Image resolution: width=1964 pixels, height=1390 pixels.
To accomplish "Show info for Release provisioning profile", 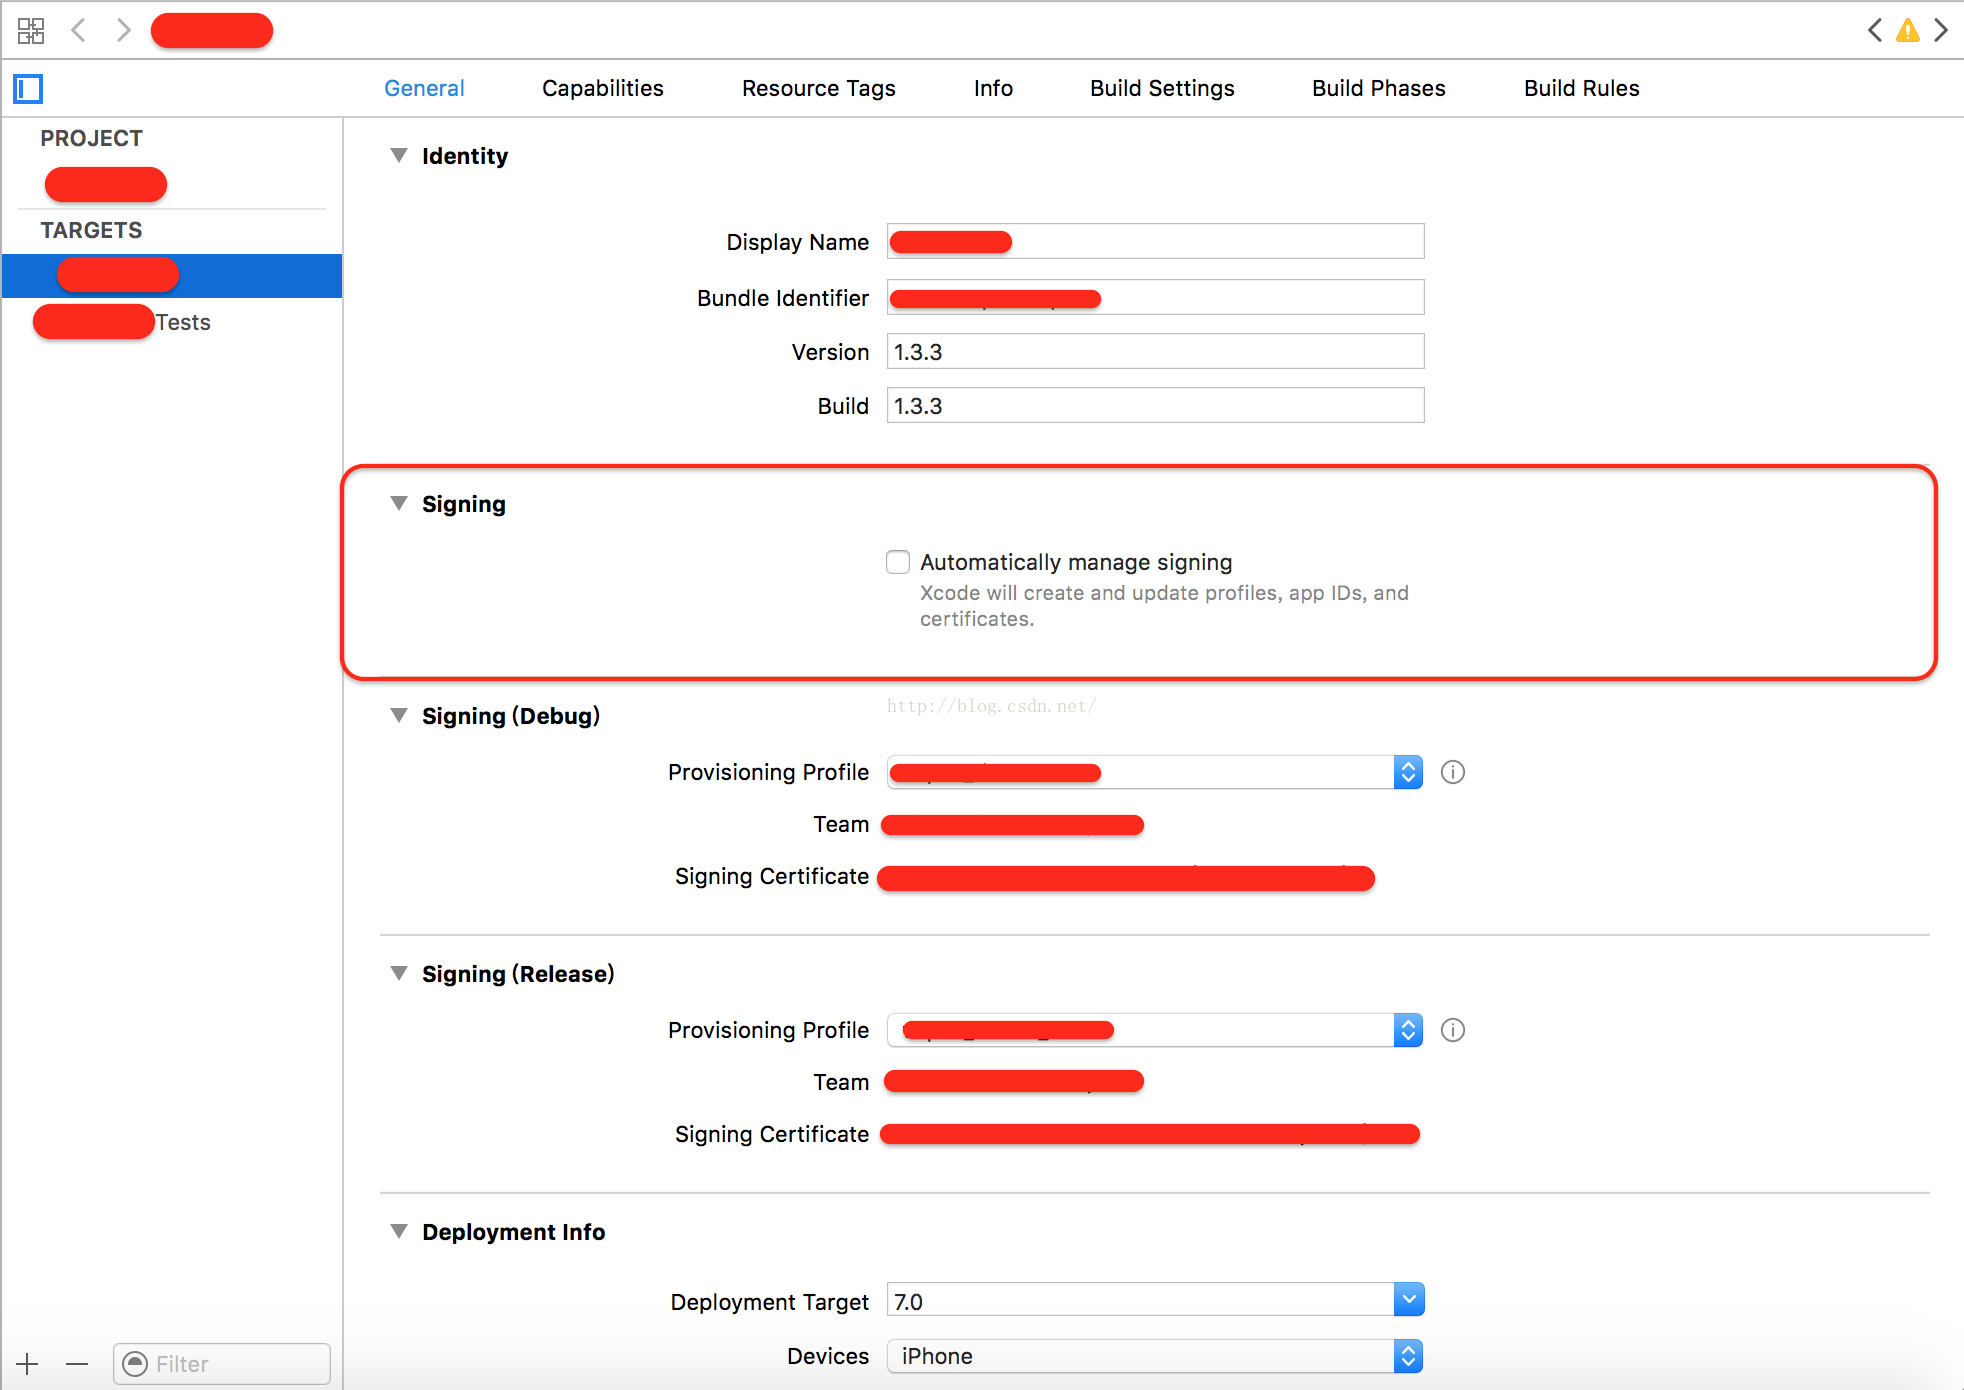I will pyautogui.click(x=1453, y=1030).
